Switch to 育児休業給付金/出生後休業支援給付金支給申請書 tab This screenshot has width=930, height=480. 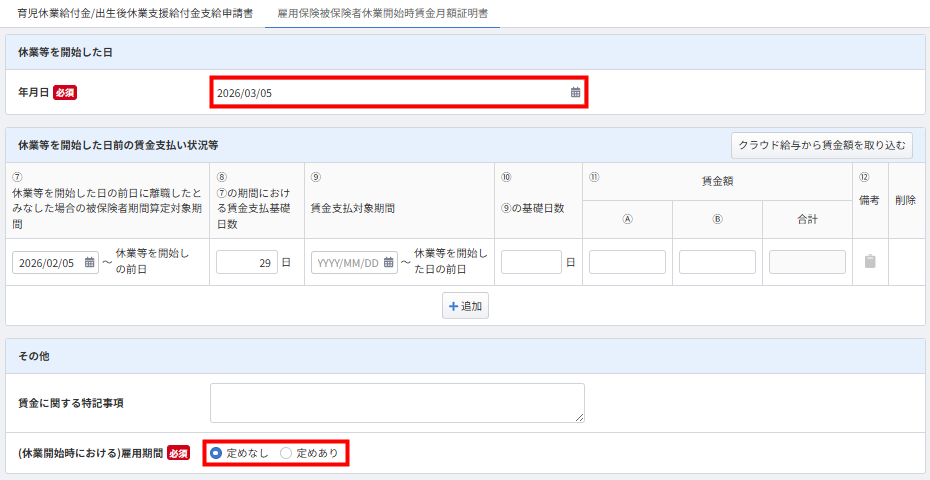[x=135, y=13]
